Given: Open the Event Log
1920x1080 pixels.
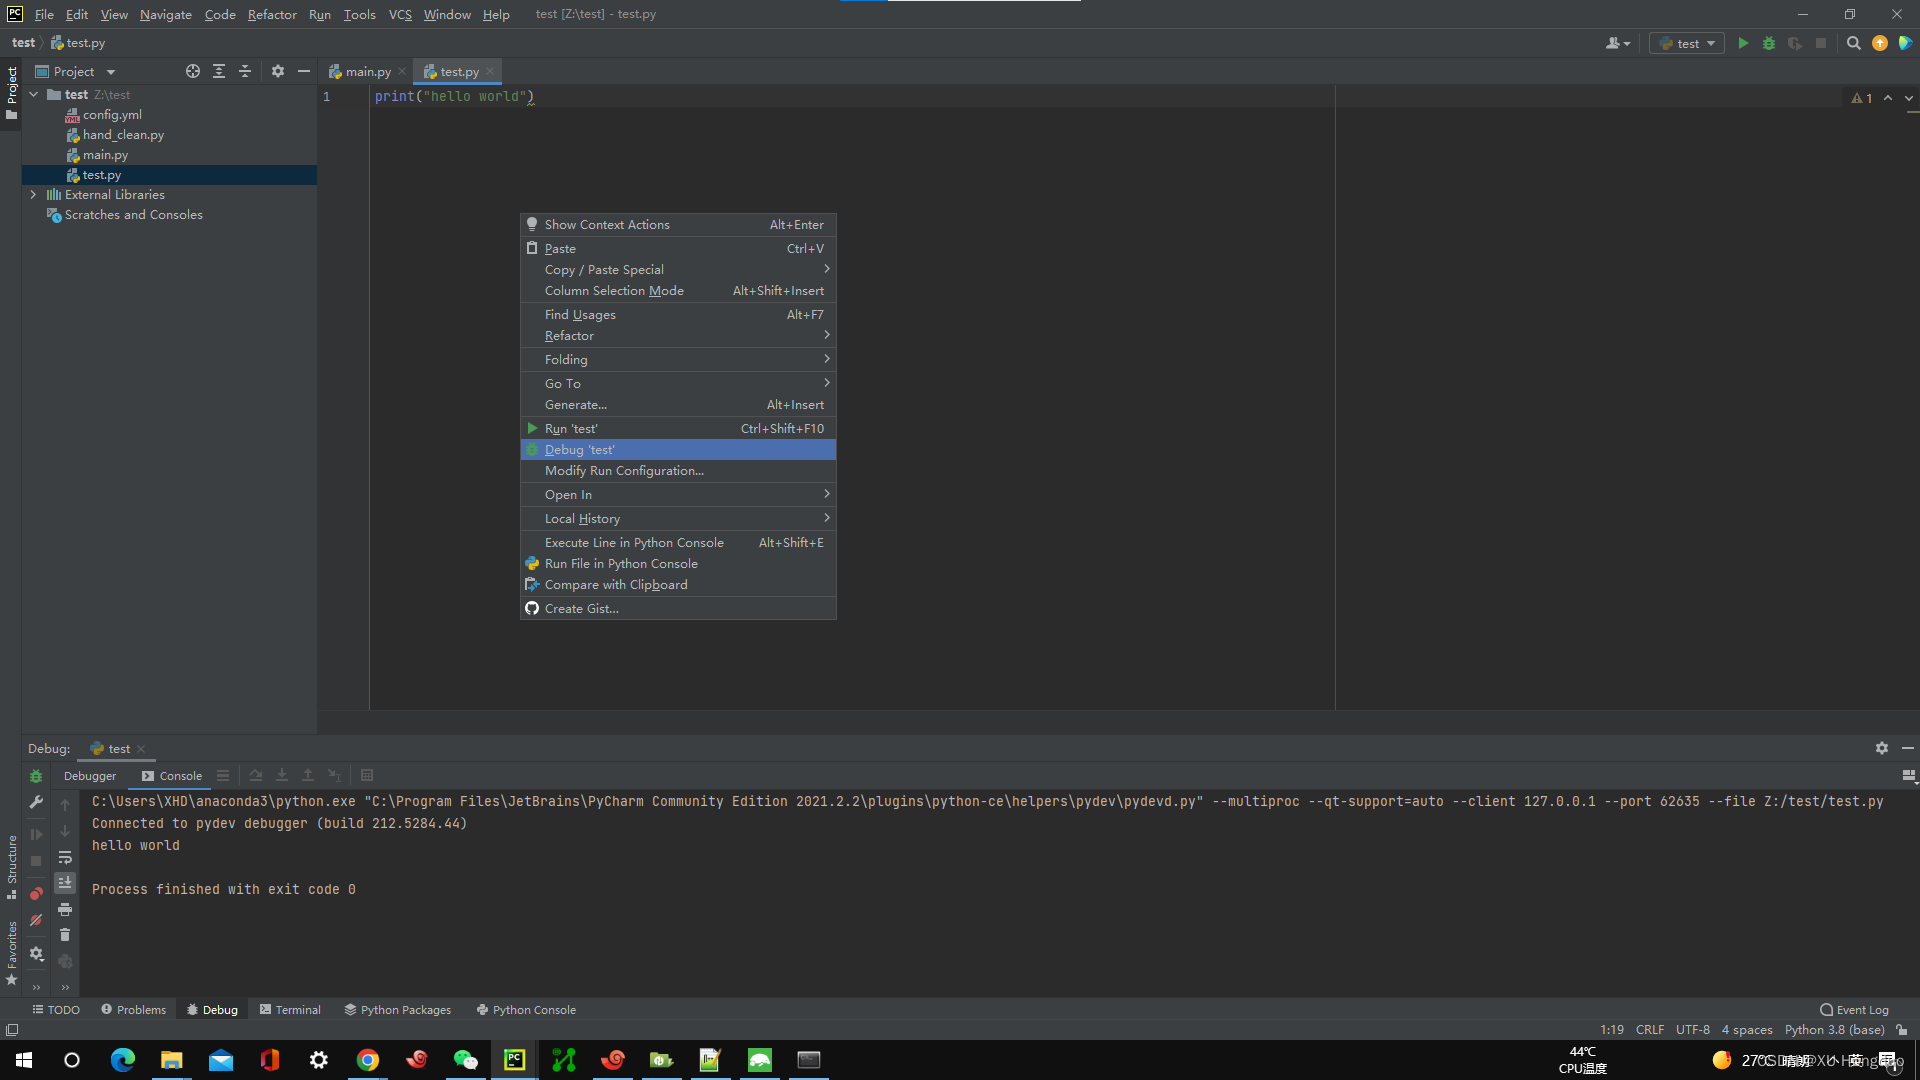Looking at the screenshot, I should coord(1854,1009).
